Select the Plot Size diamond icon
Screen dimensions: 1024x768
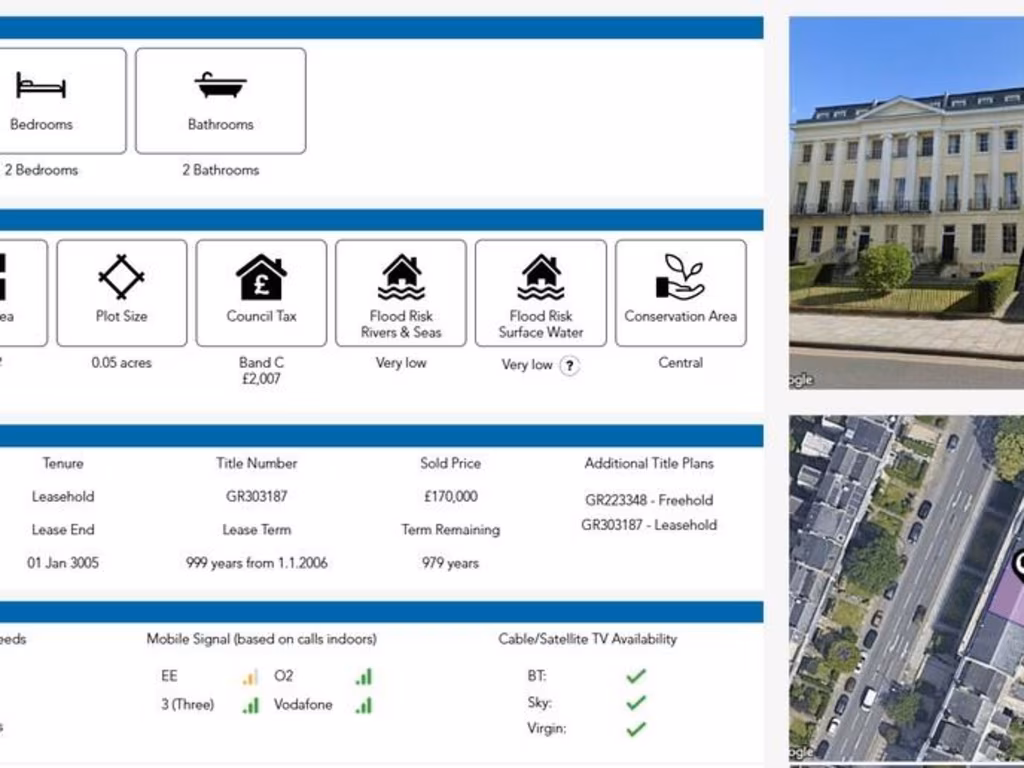[121, 277]
